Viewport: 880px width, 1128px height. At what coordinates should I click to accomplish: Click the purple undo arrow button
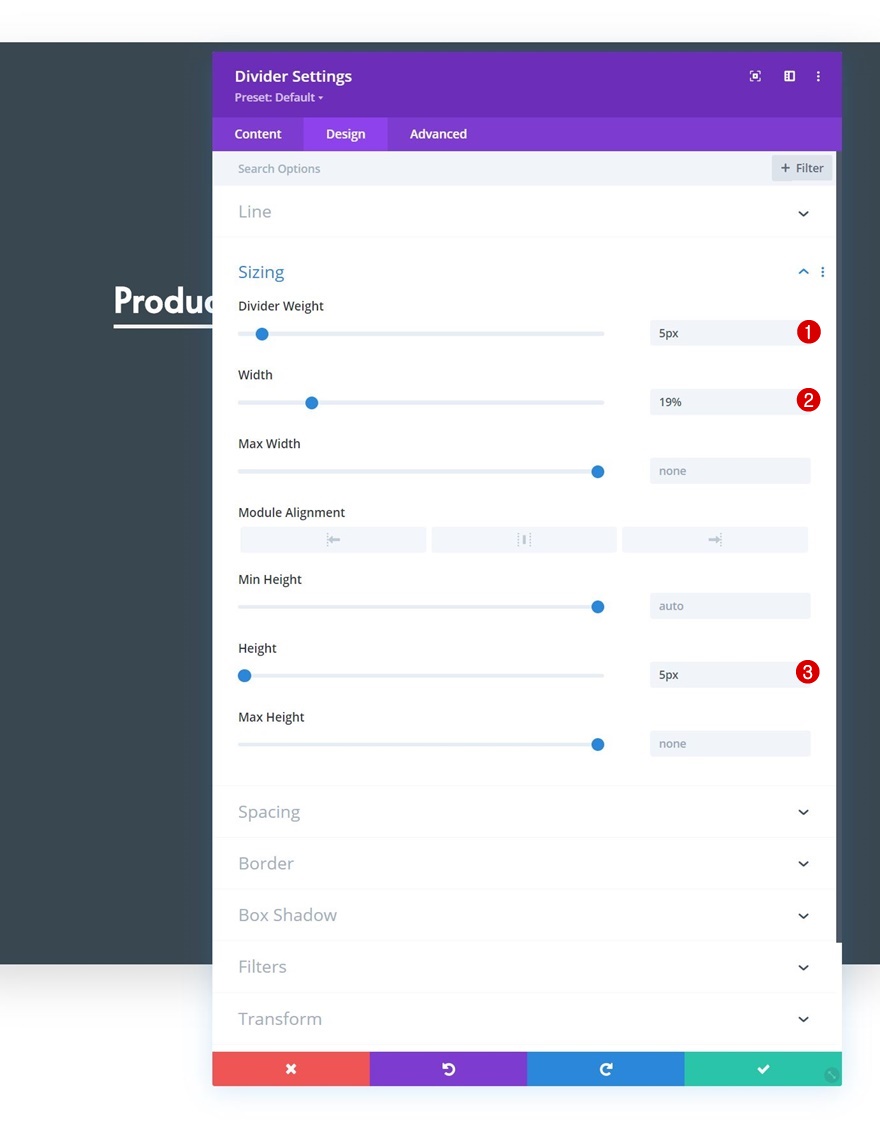(448, 1069)
